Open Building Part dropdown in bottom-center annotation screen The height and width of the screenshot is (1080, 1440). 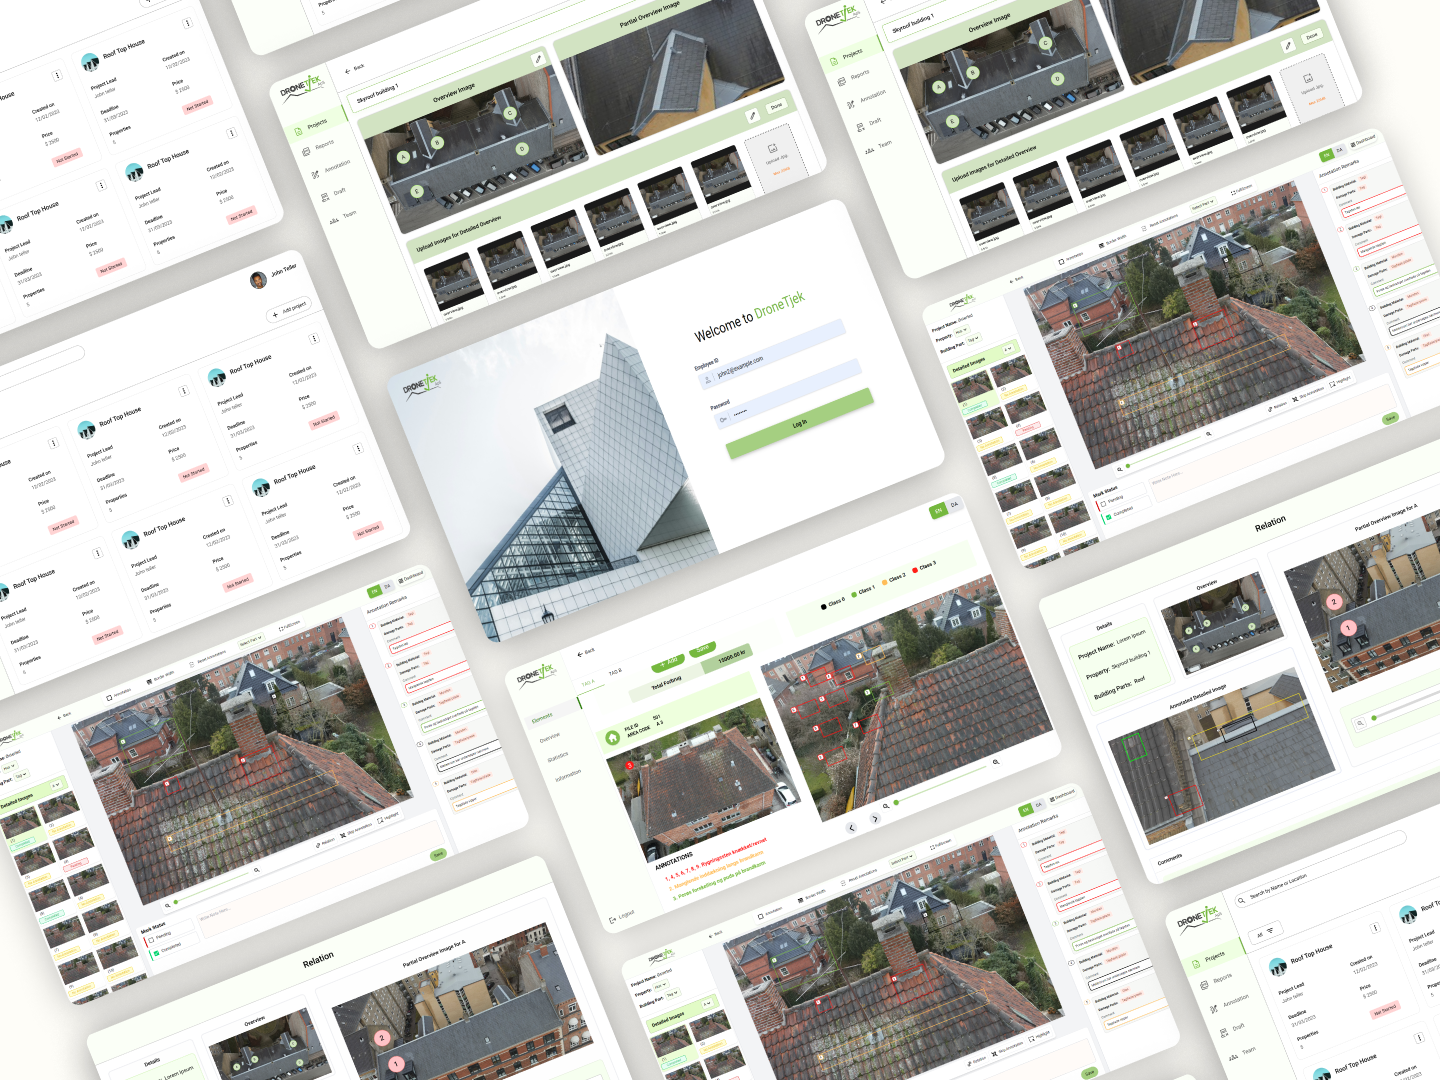(x=673, y=995)
